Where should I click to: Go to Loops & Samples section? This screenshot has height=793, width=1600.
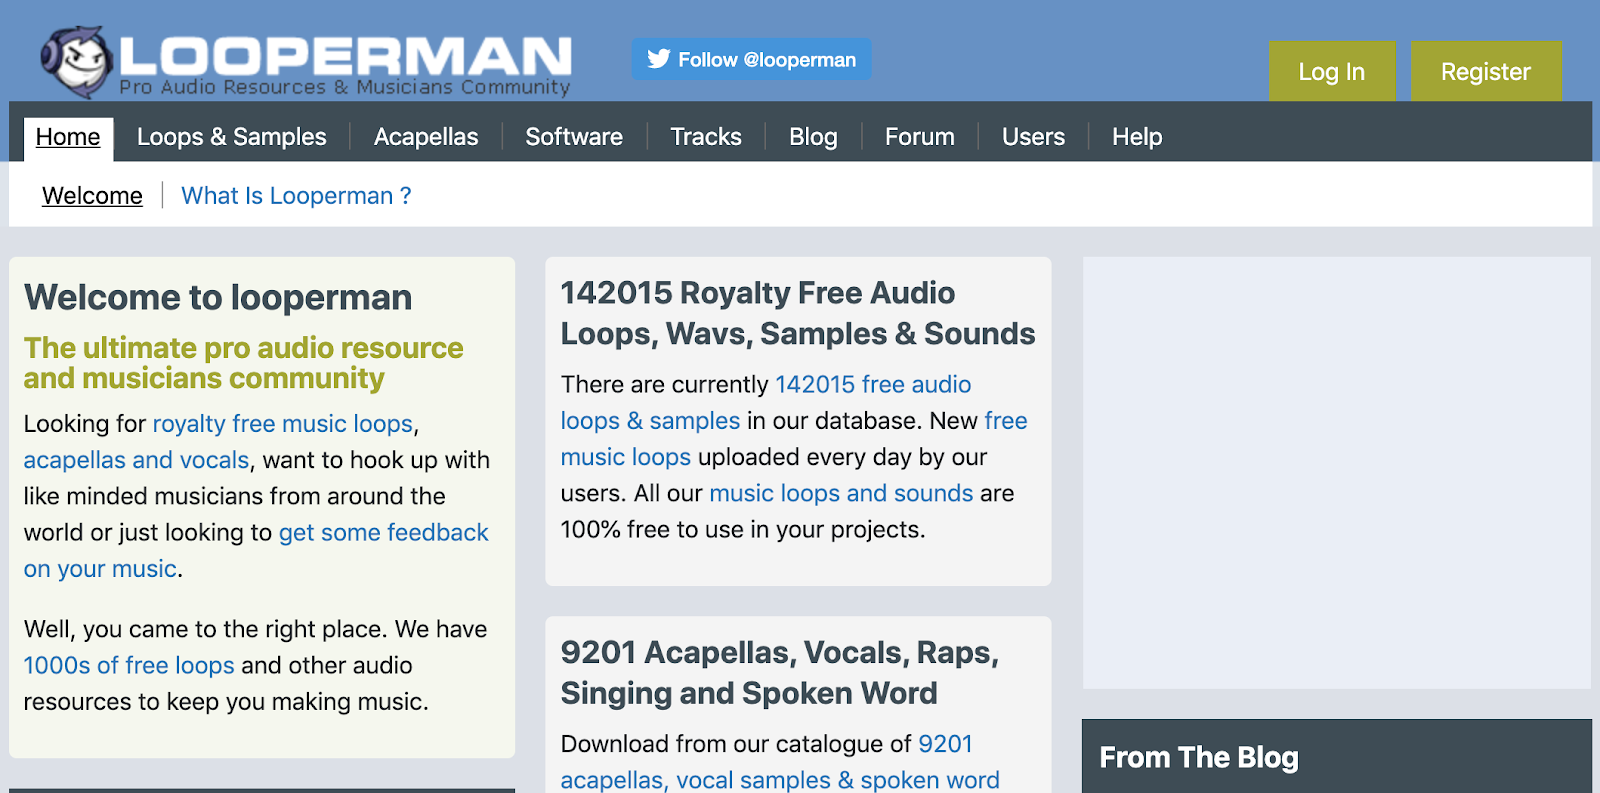pyautogui.click(x=232, y=137)
